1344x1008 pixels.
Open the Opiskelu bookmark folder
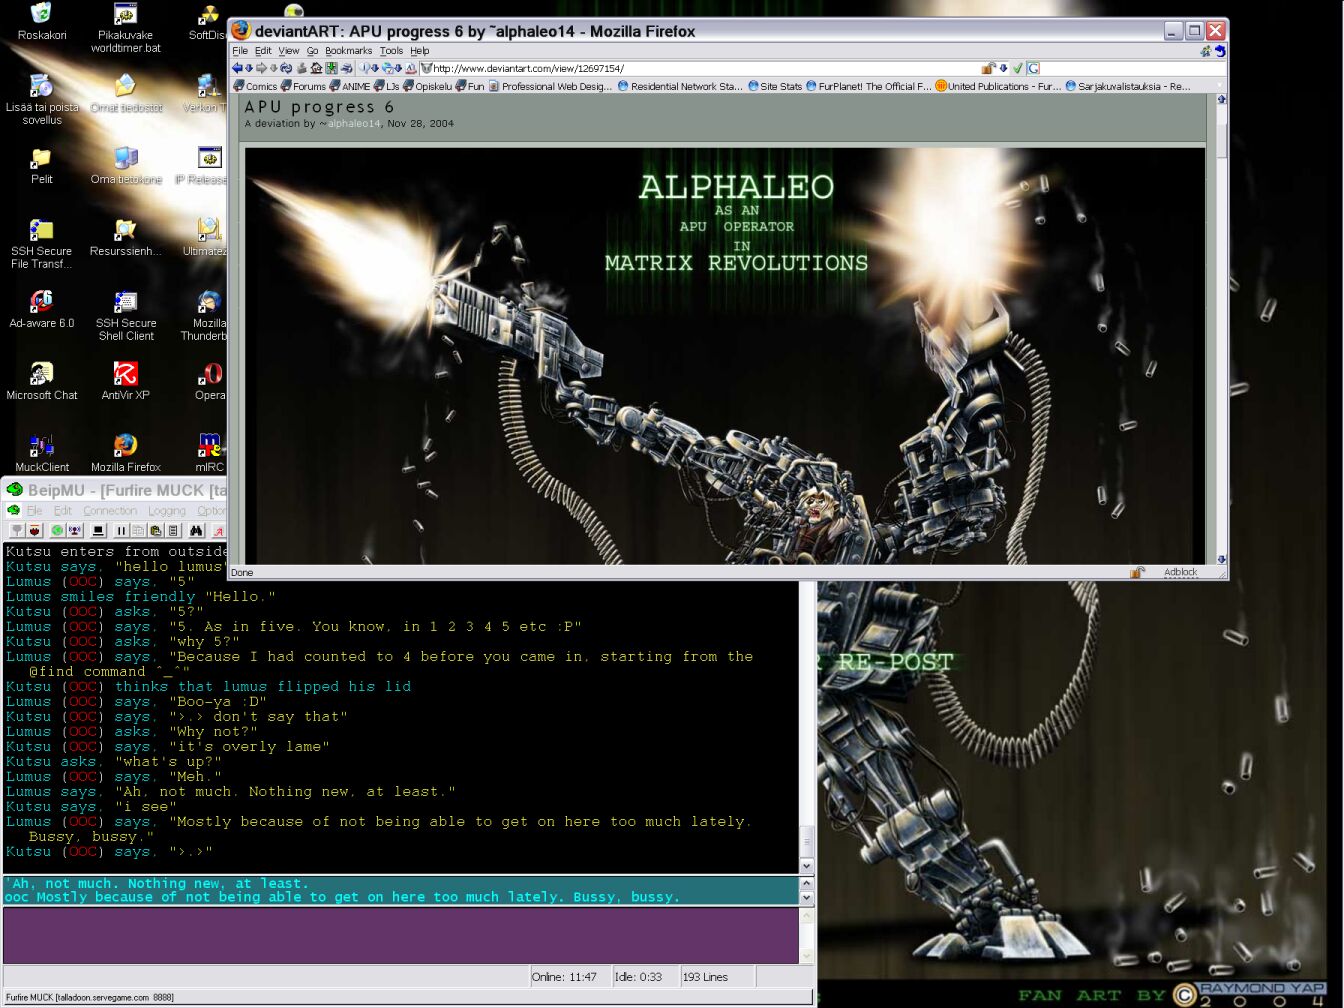point(427,86)
